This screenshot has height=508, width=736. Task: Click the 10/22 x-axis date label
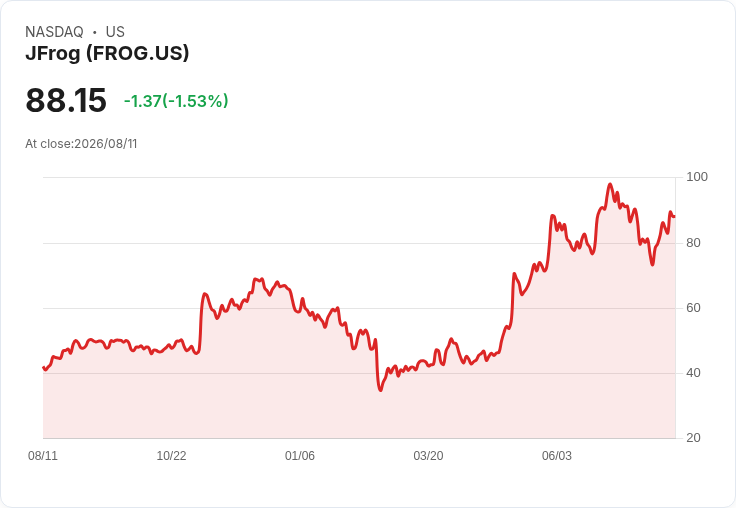(x=171, y=455)
